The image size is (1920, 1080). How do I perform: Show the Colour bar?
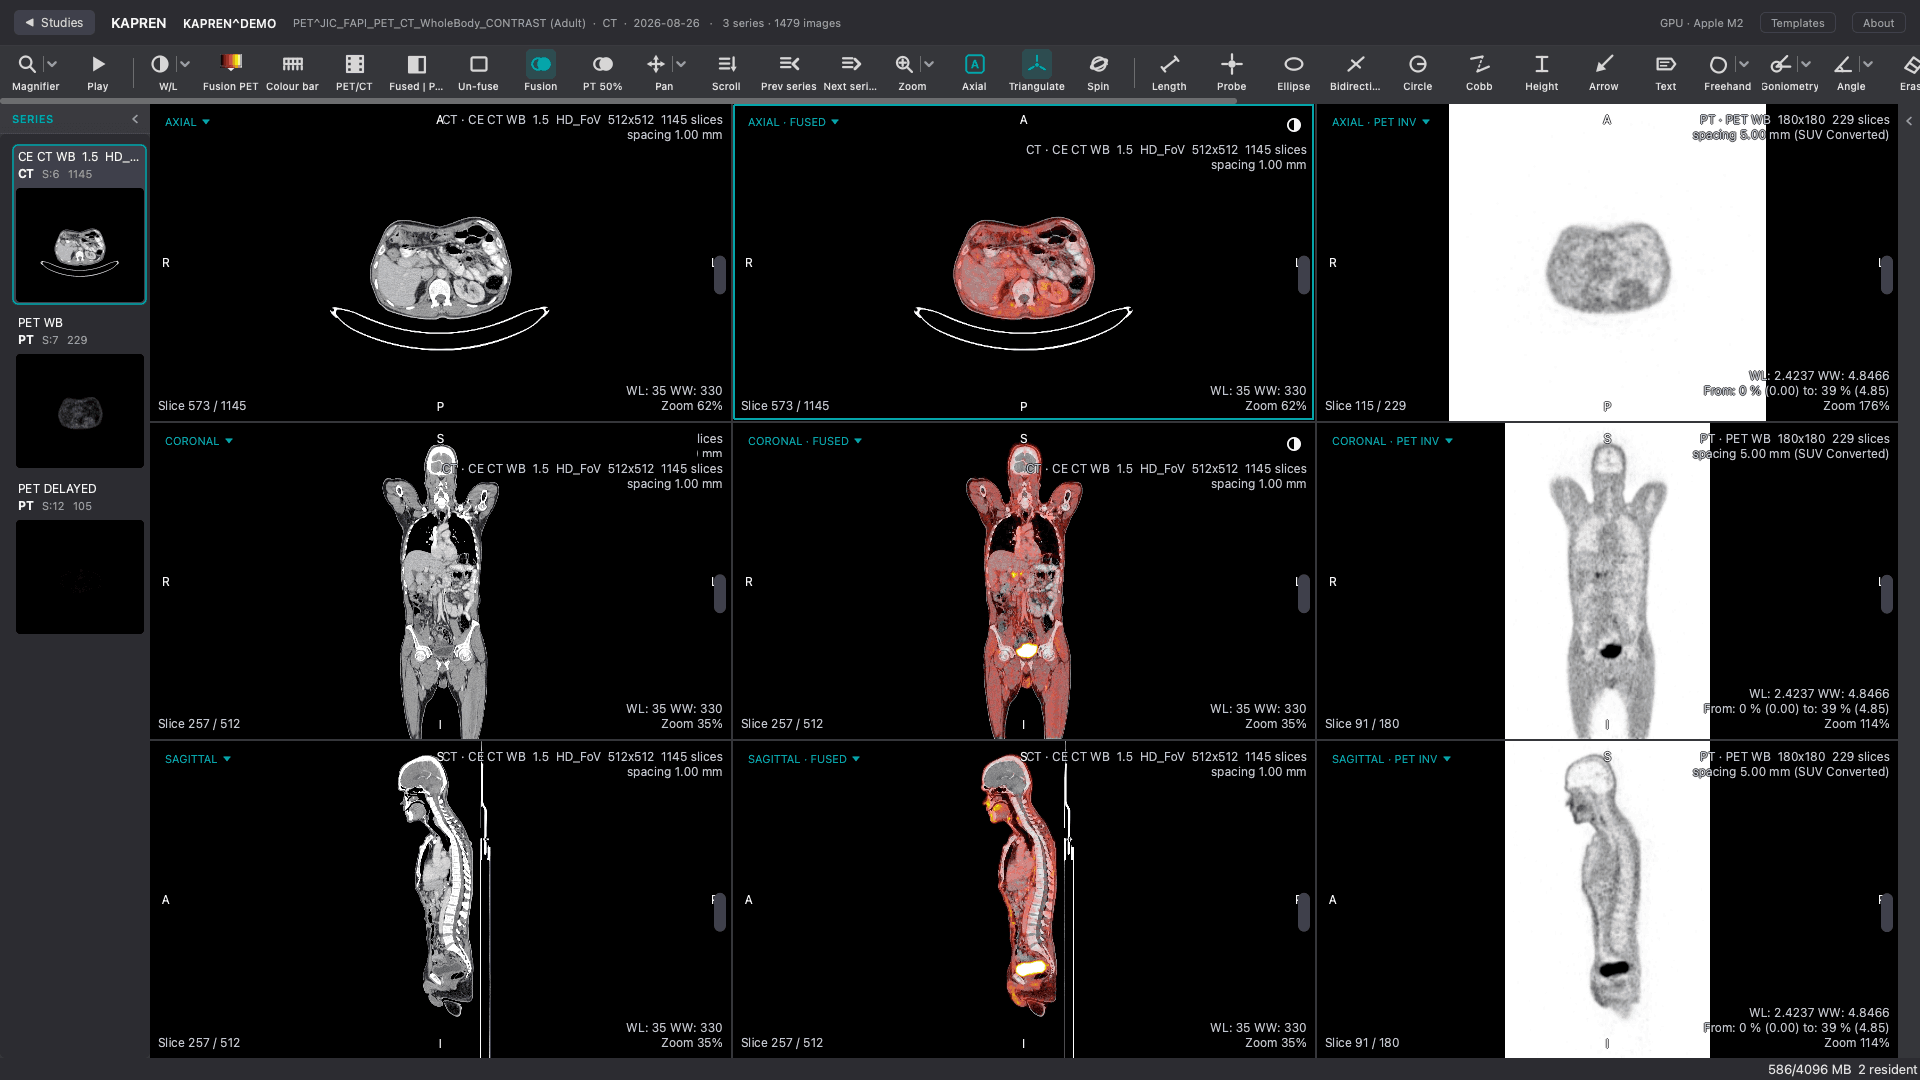click(292, 72)
